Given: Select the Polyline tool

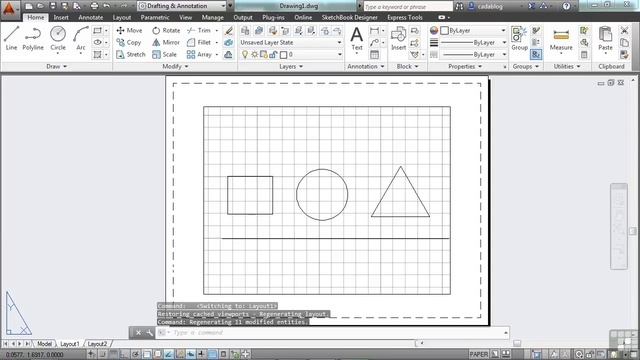Looking at the screenshot, I should pos(33,38).
